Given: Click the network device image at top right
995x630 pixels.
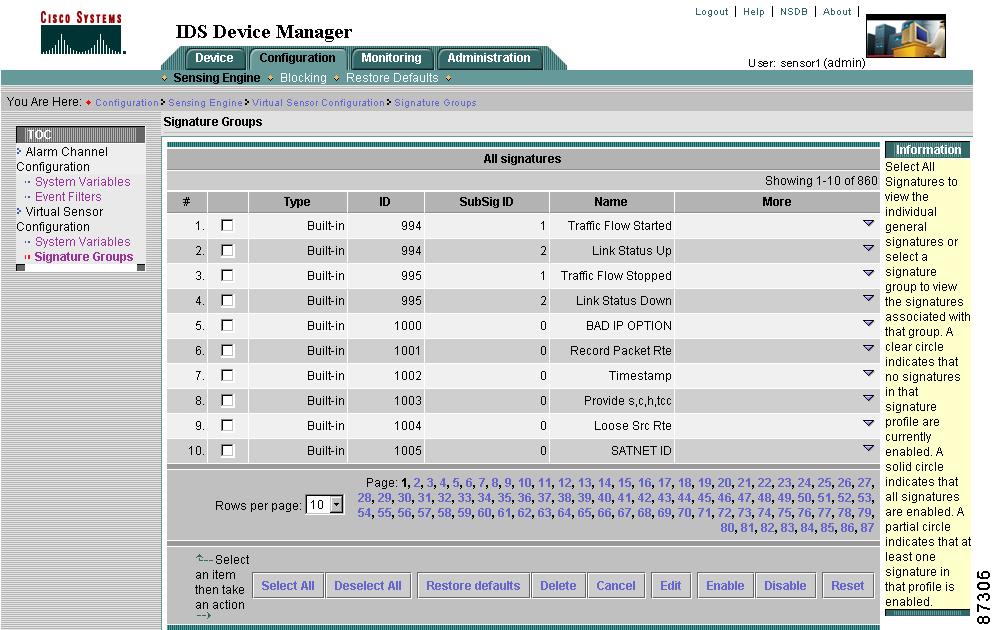Looking at the screenshot, I should (x=905, y=37).
